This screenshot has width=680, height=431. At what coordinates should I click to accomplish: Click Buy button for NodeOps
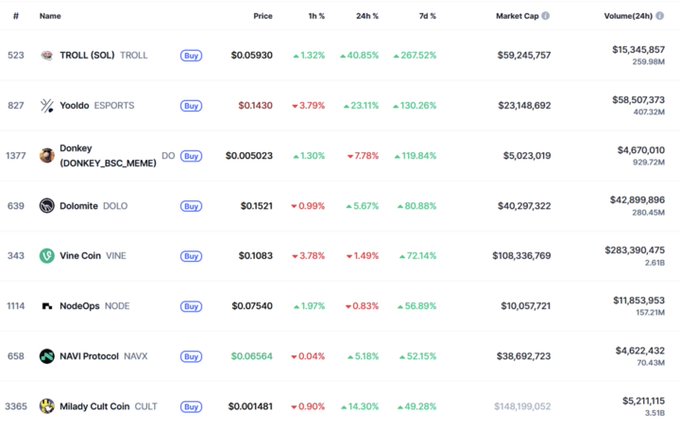[x=191, y=307]
